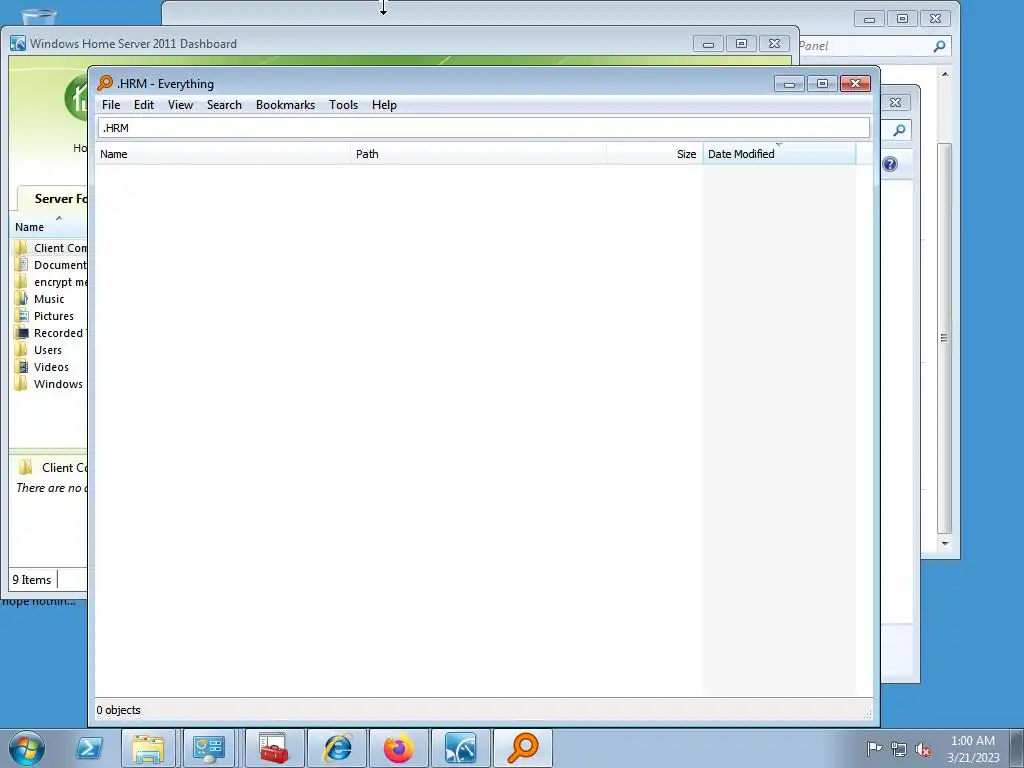Select the encrypt me folder in Dashboard
This screenshot has width=1024, height=768.
coord(49,282)
